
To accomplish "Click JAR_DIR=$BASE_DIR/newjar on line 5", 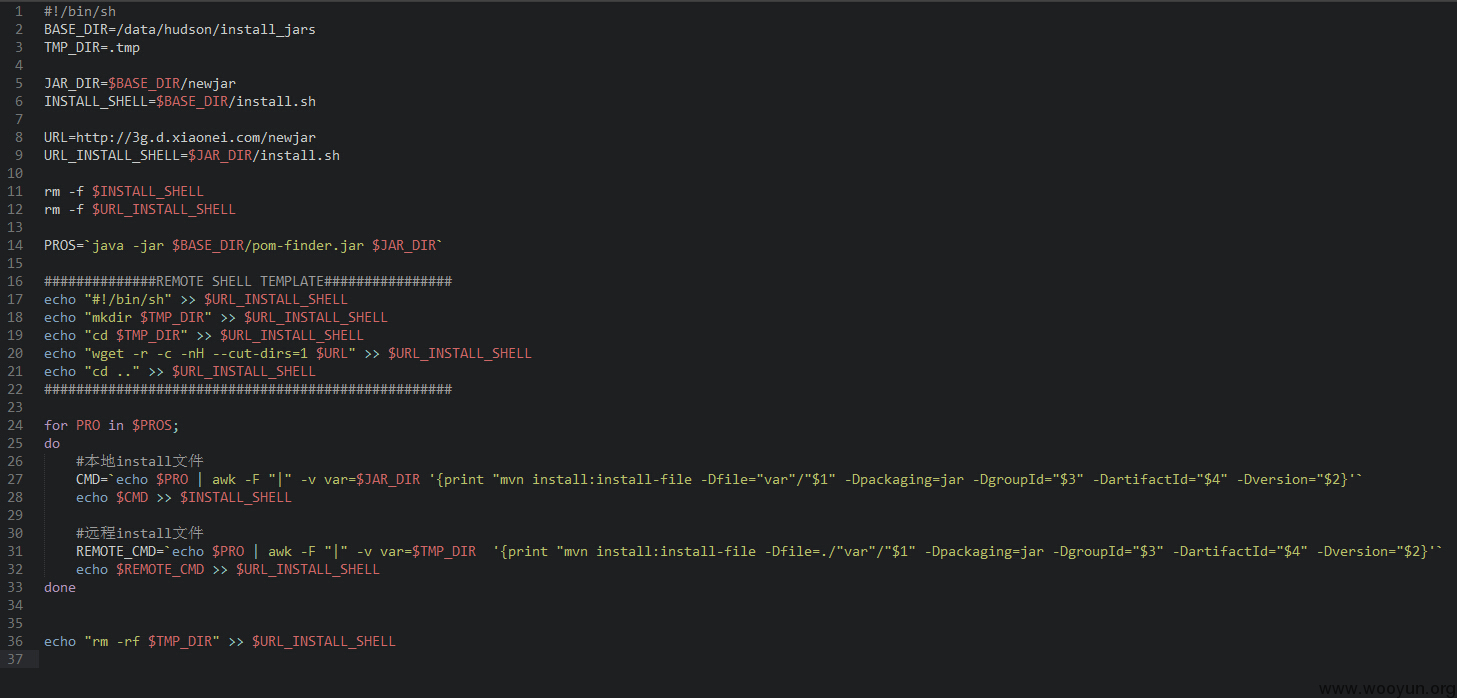I will pos(140,83).
